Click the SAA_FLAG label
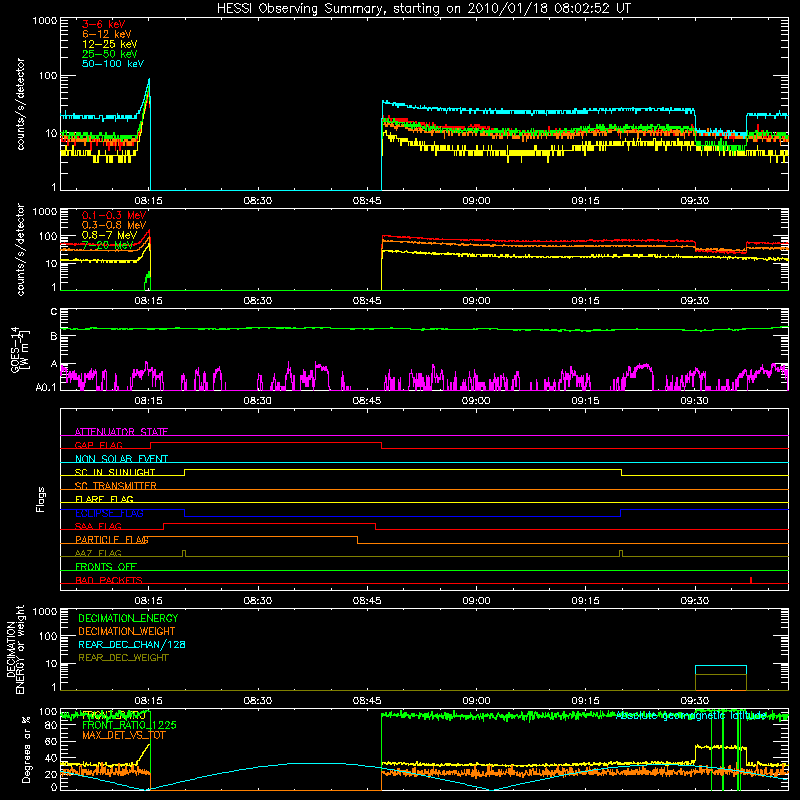Screen dimensions: 800x800 [x=98, y=526]
